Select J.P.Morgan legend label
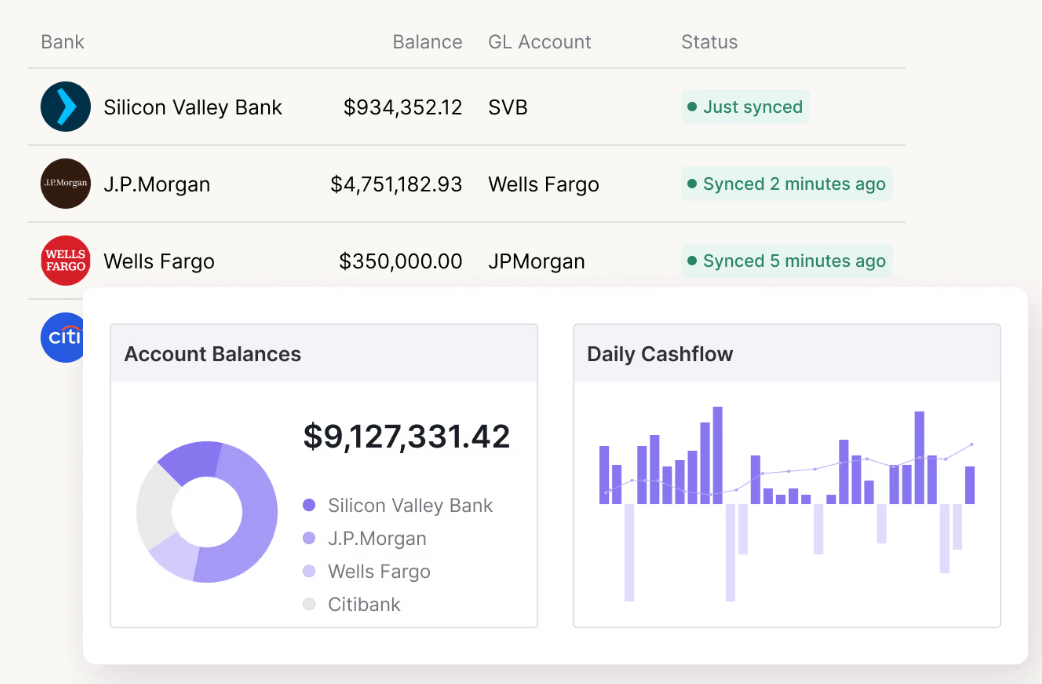Image resolution: width=1042 pixels, height=684 pixels. click(x=377, y=538)
